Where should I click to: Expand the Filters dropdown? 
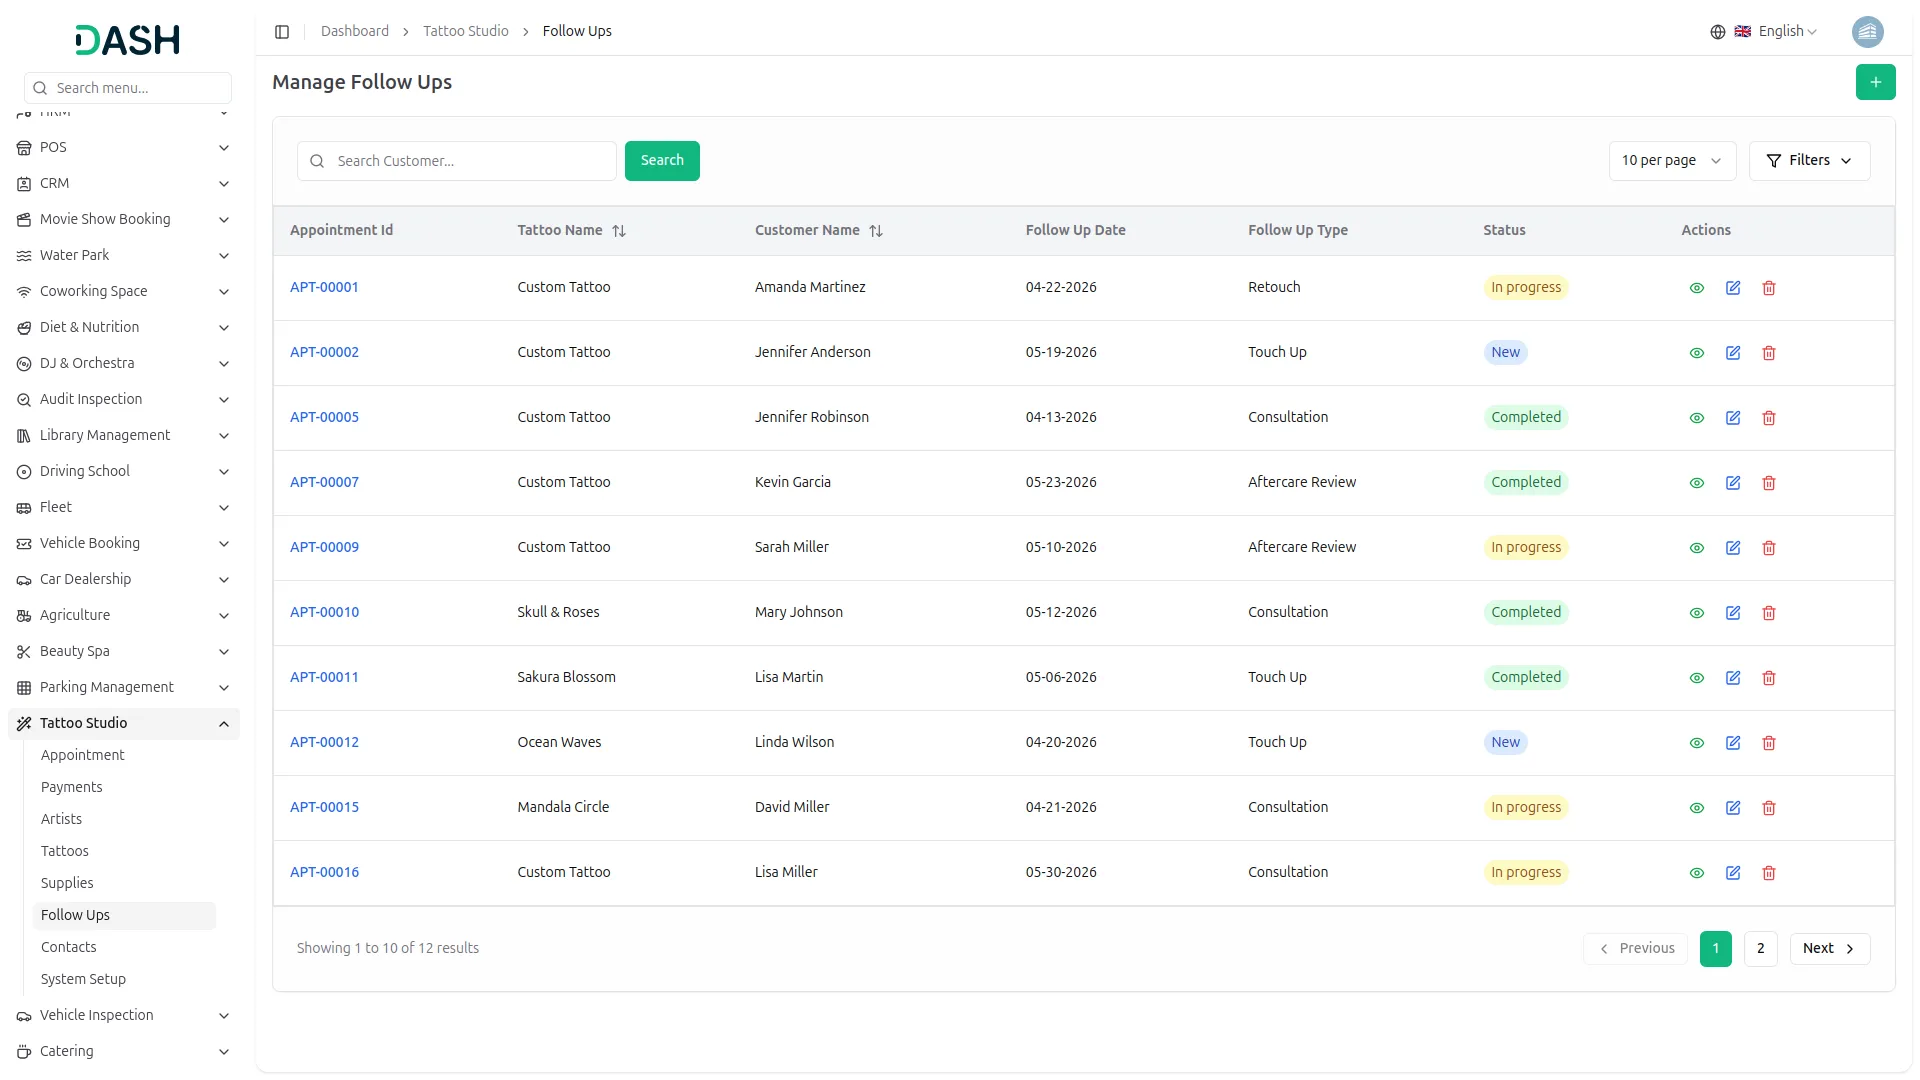pyautogui.click(x=1808, y=161)
